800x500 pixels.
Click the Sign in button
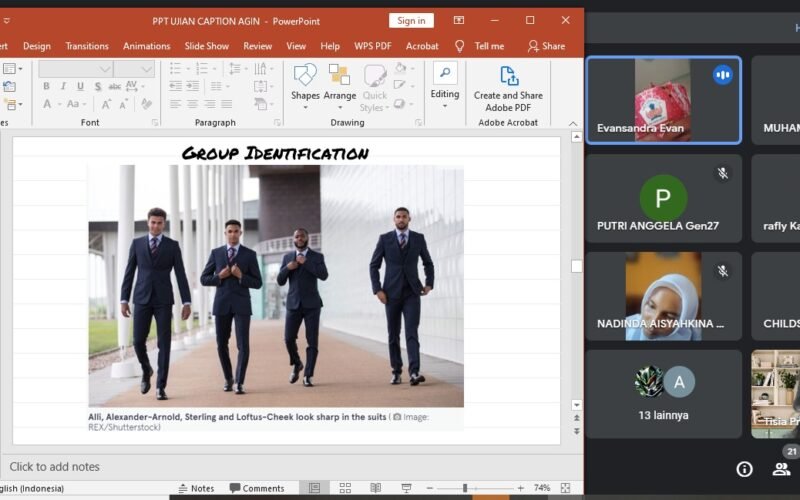point(411,20)
